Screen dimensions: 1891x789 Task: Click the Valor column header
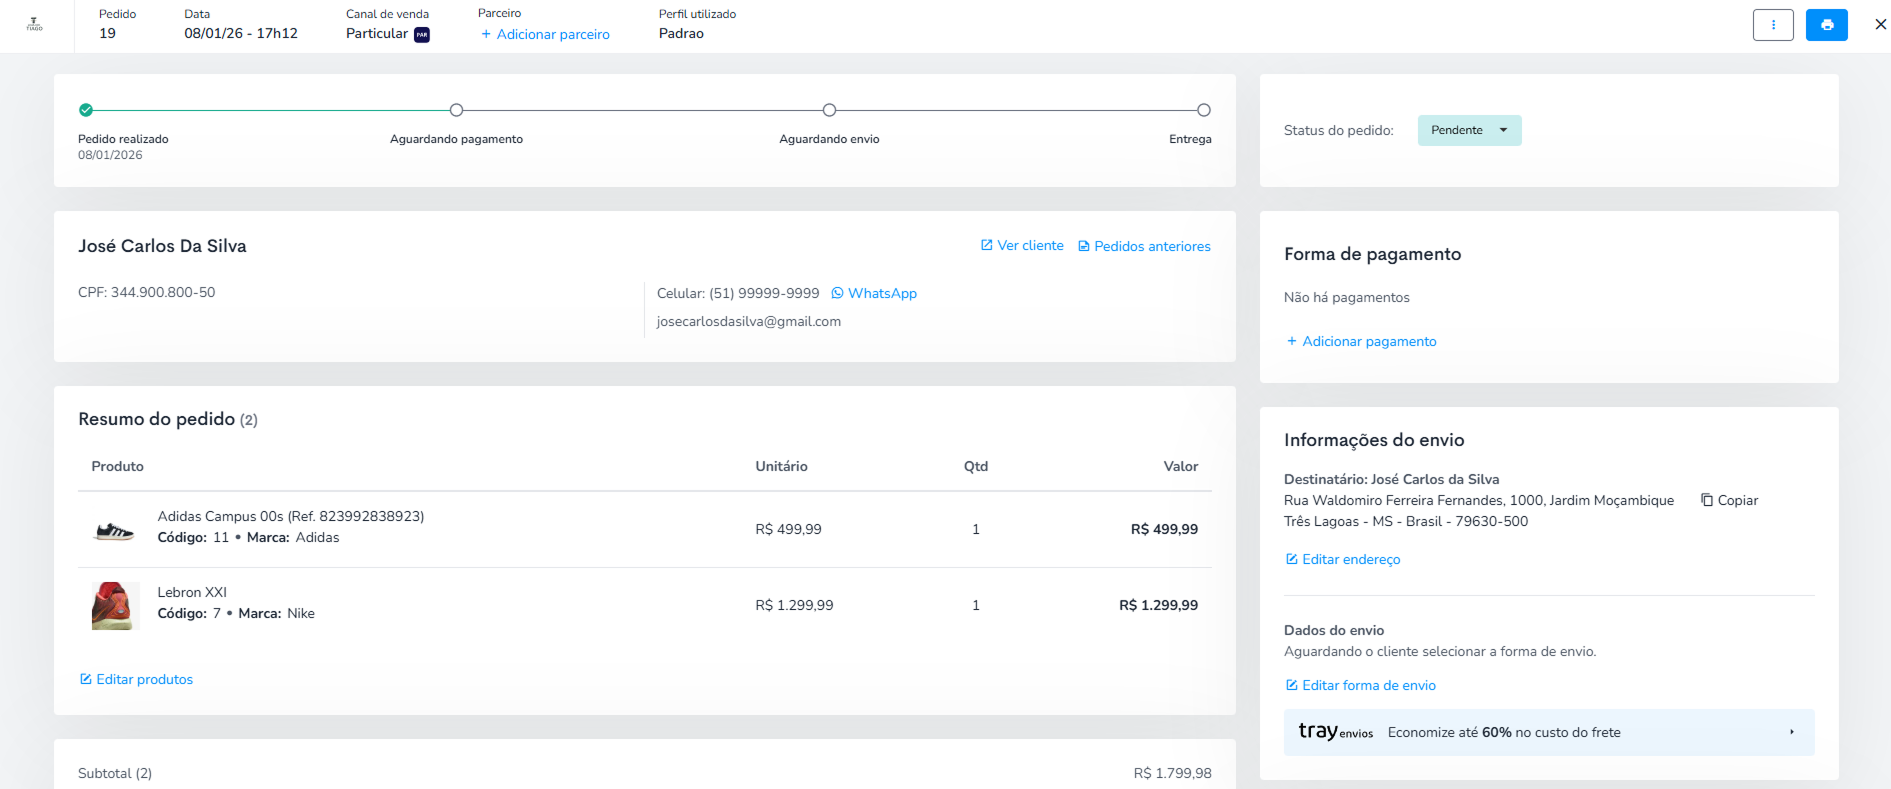[x=1181, y=466]
